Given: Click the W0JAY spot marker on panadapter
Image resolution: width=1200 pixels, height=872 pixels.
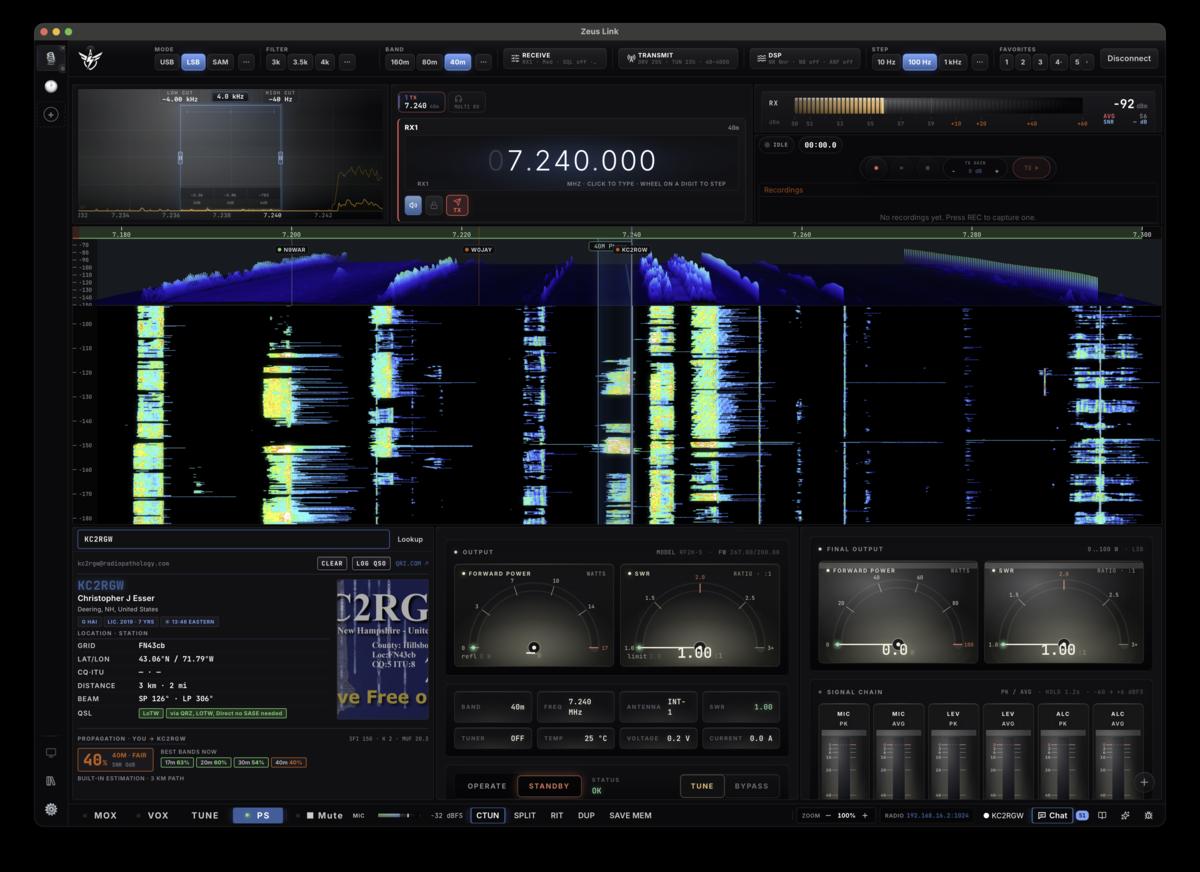Looking at the screenshot, I should click(x=479, y=250).
